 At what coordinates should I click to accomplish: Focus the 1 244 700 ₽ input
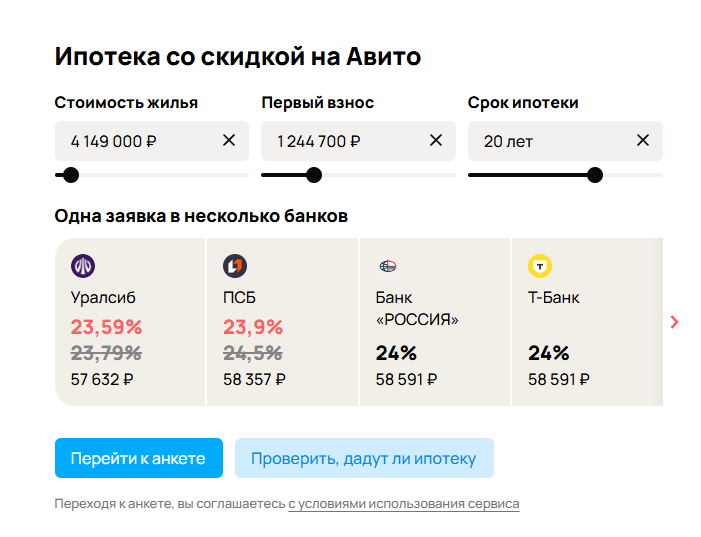click(340, 141)
